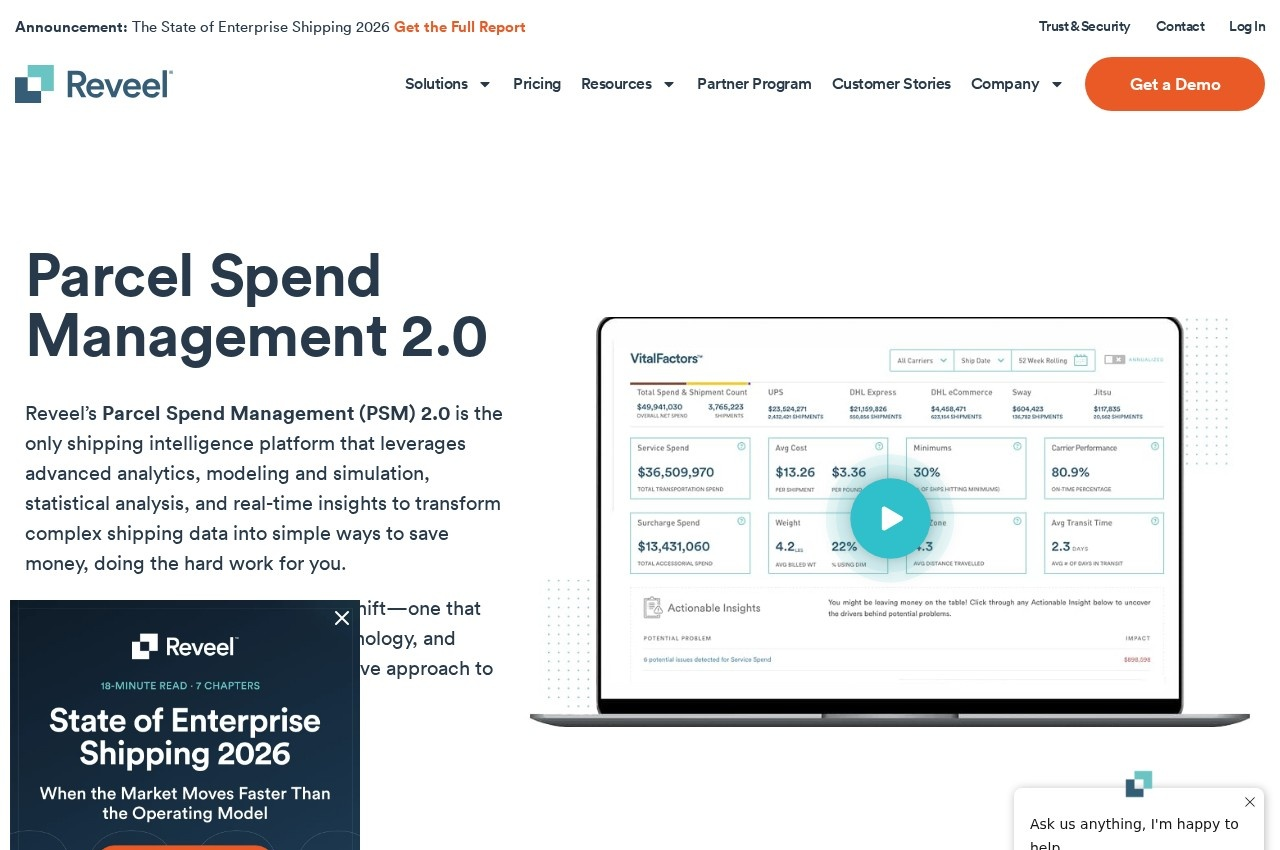Click the Log In link
The image size is (1280, 850).
[1247, 26]
